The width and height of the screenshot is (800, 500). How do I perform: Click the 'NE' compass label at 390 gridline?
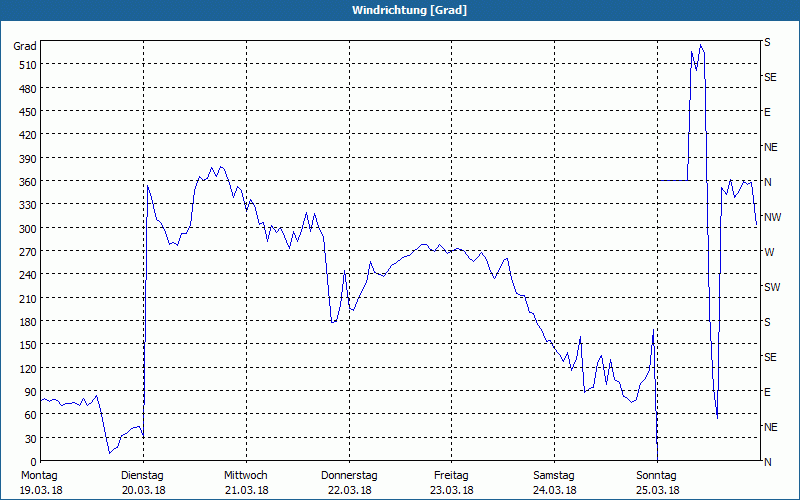tap(771, 147)
